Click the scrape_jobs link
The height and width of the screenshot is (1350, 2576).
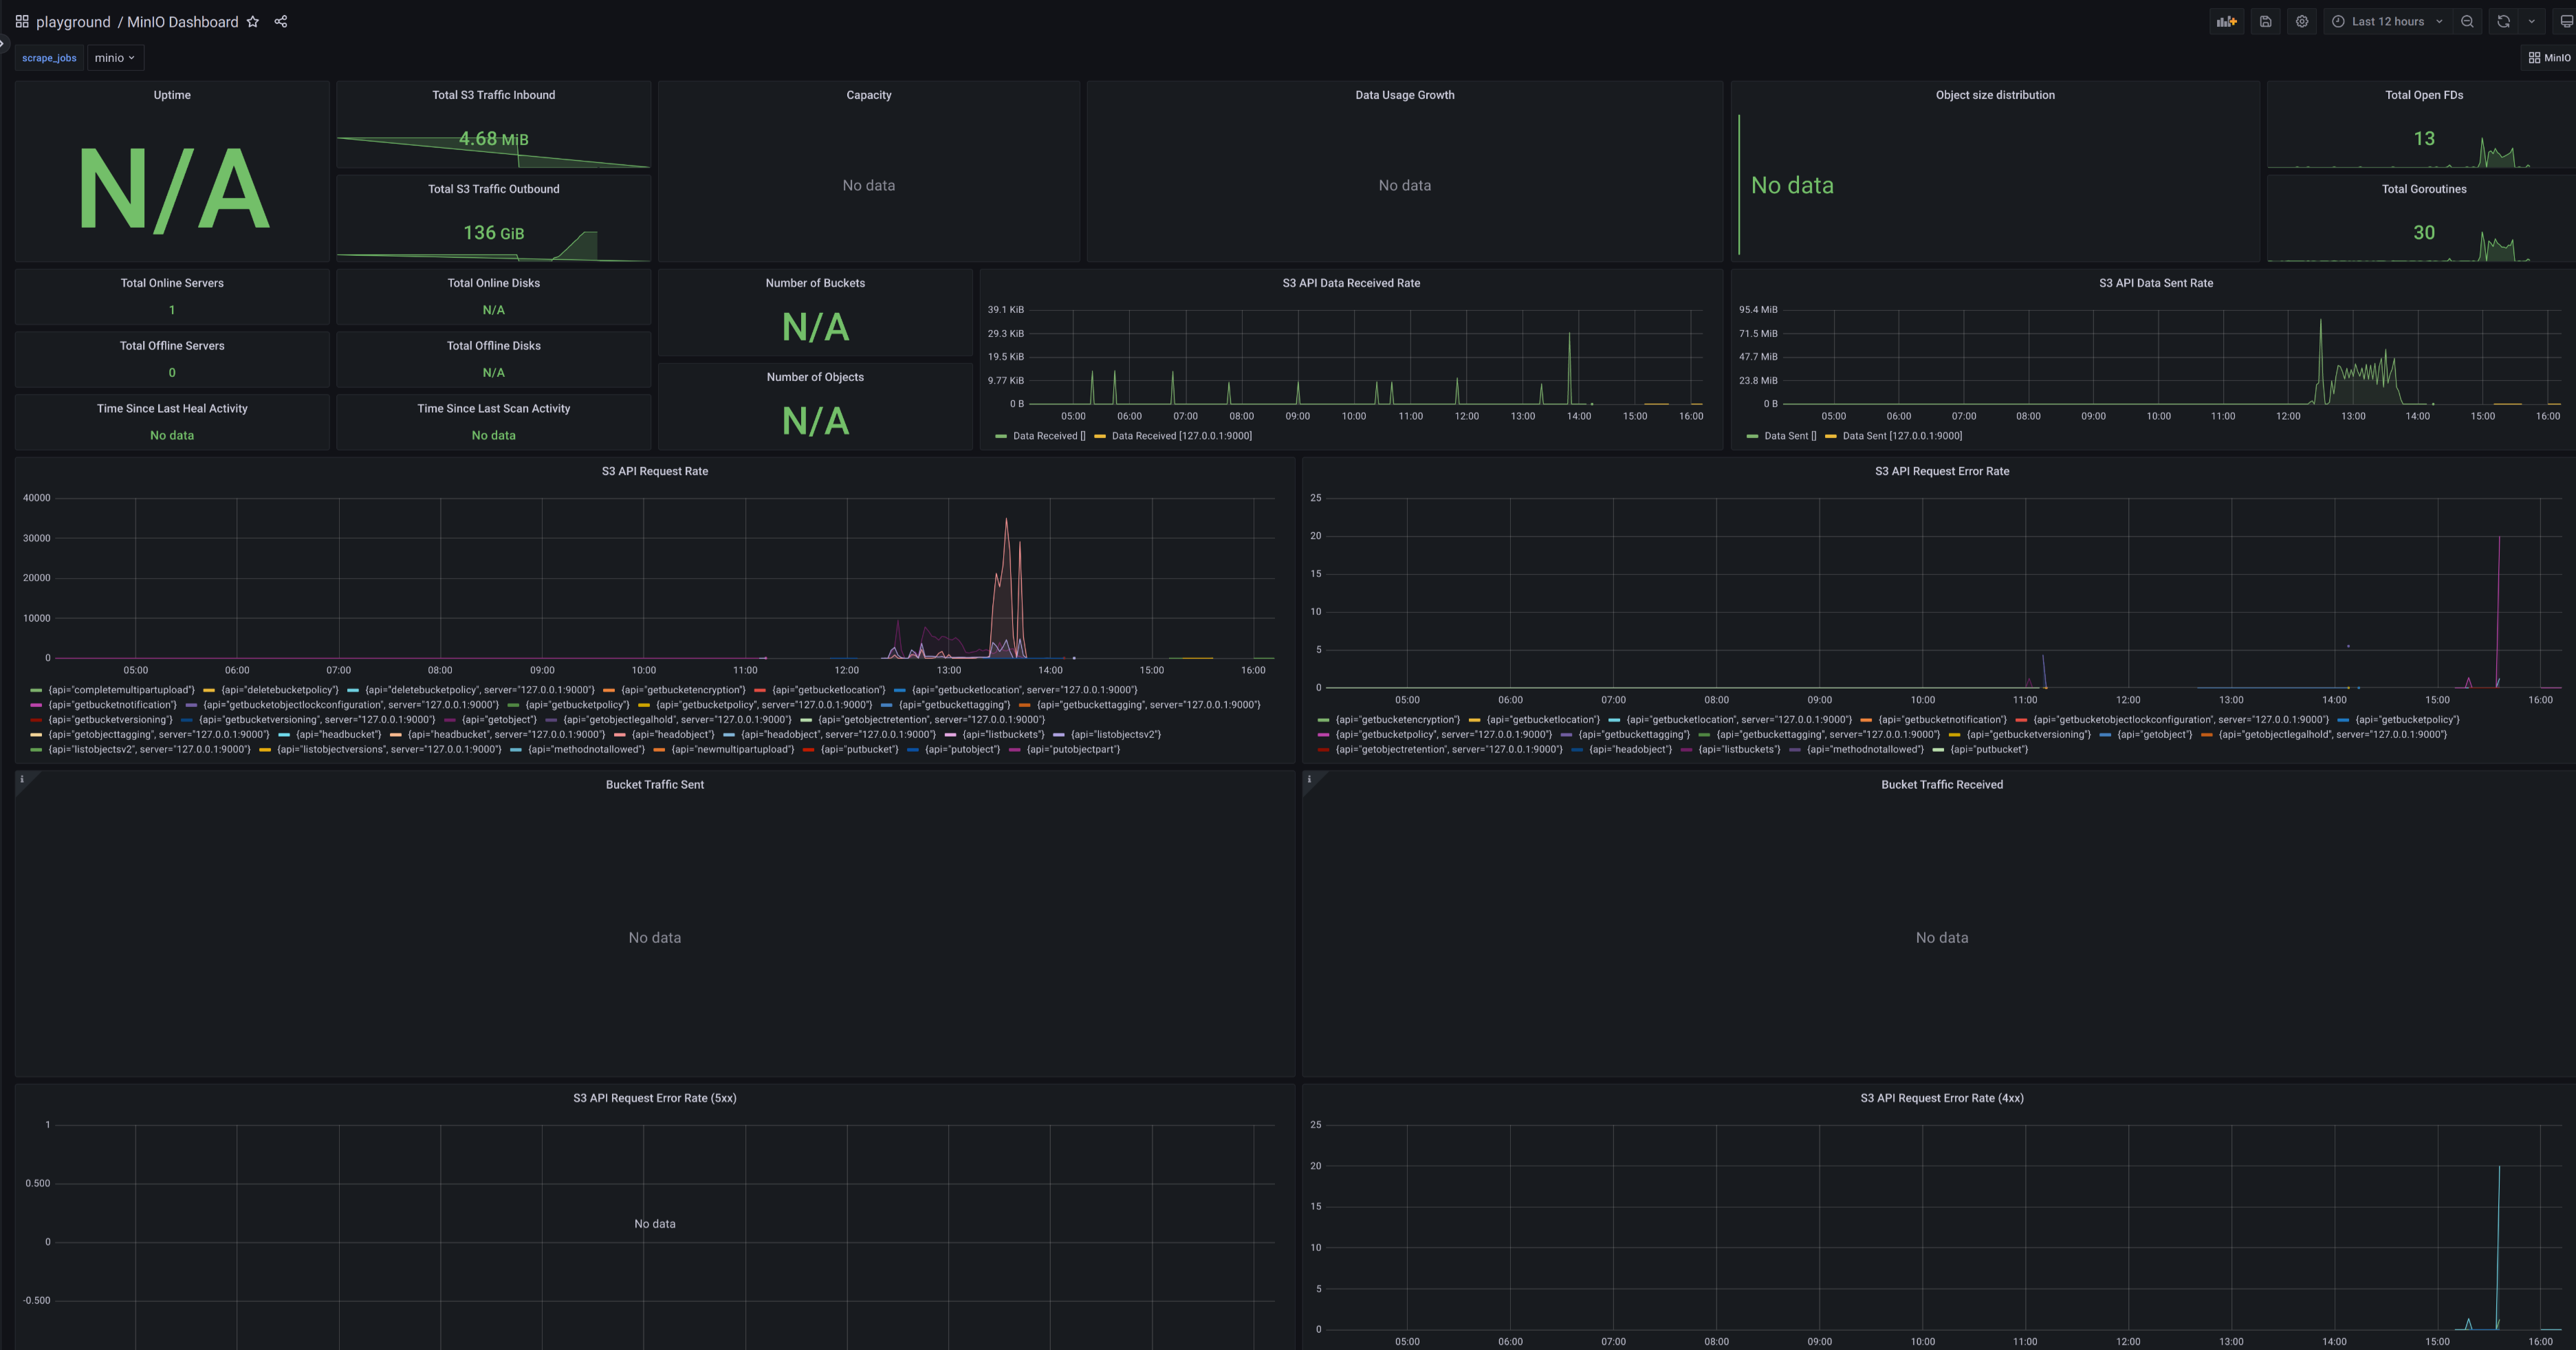coord(48,57)
